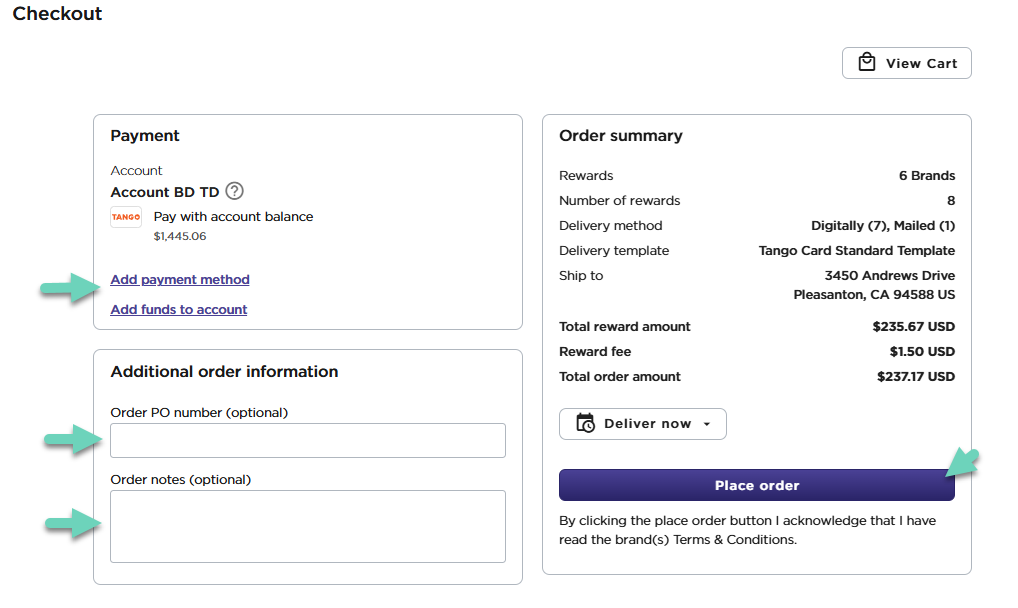Click the green arrow beside Add payment method
Screen dimensions: 1018x608
pyautogui.click(x=70, y=290)
